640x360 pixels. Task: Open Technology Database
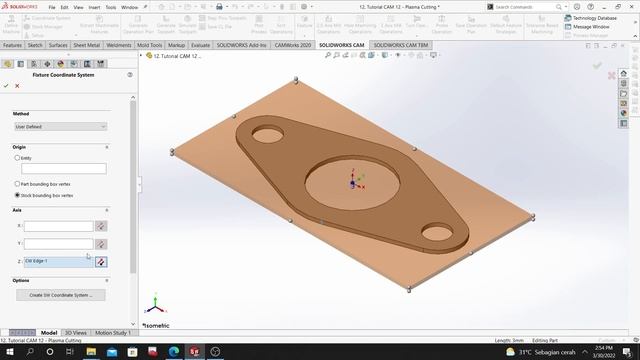591,18
